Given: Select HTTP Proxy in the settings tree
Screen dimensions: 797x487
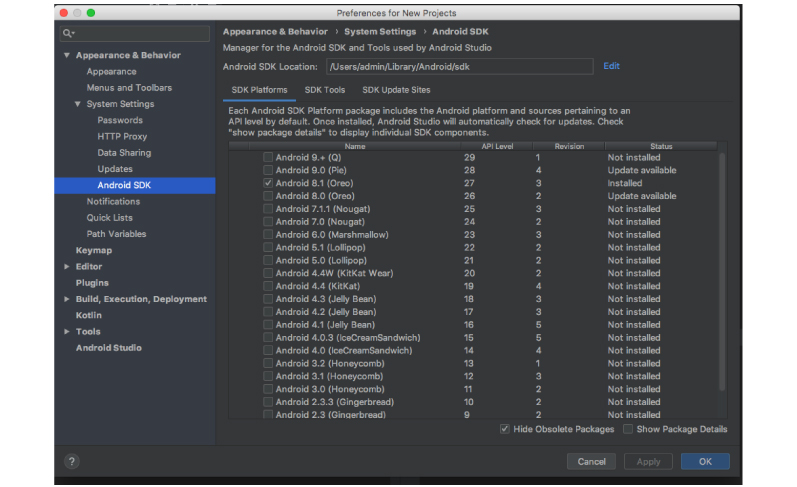Looking at the screenshot, I should pos(122,137).
